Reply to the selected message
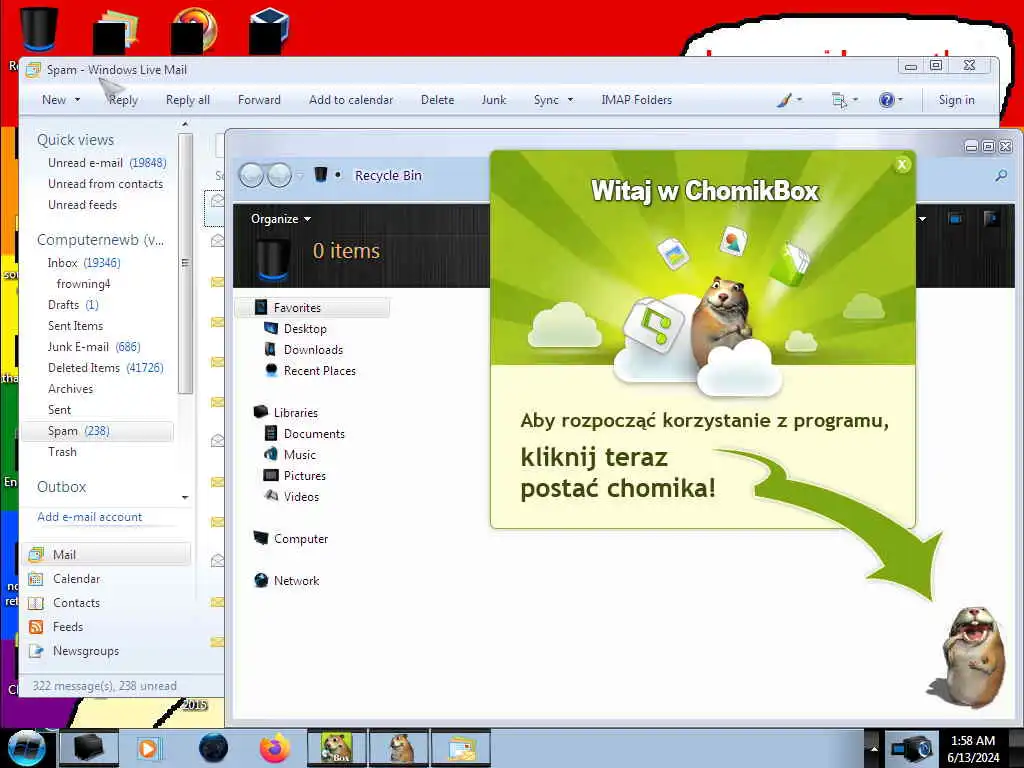Viewport: 1024px width, 768px height. pos(123,100)
